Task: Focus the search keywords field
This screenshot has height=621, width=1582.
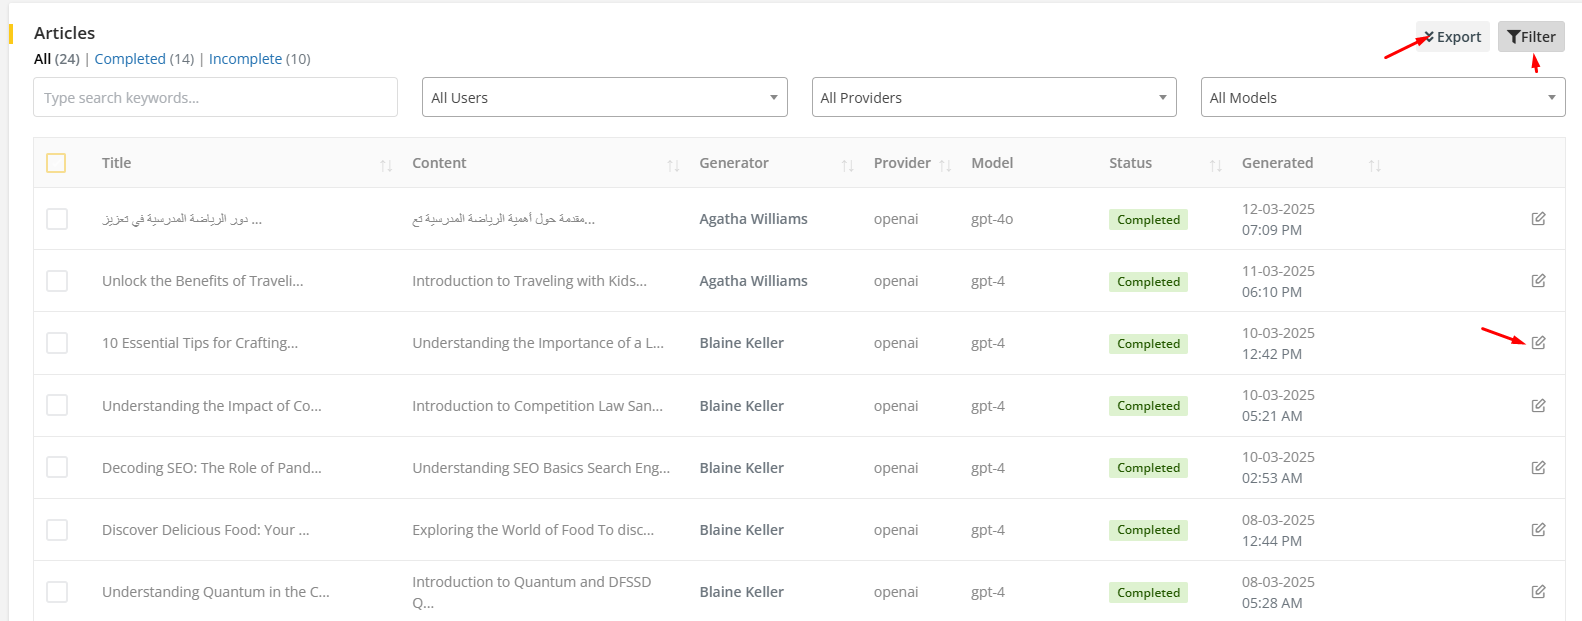Action: [x=215, y=98]
